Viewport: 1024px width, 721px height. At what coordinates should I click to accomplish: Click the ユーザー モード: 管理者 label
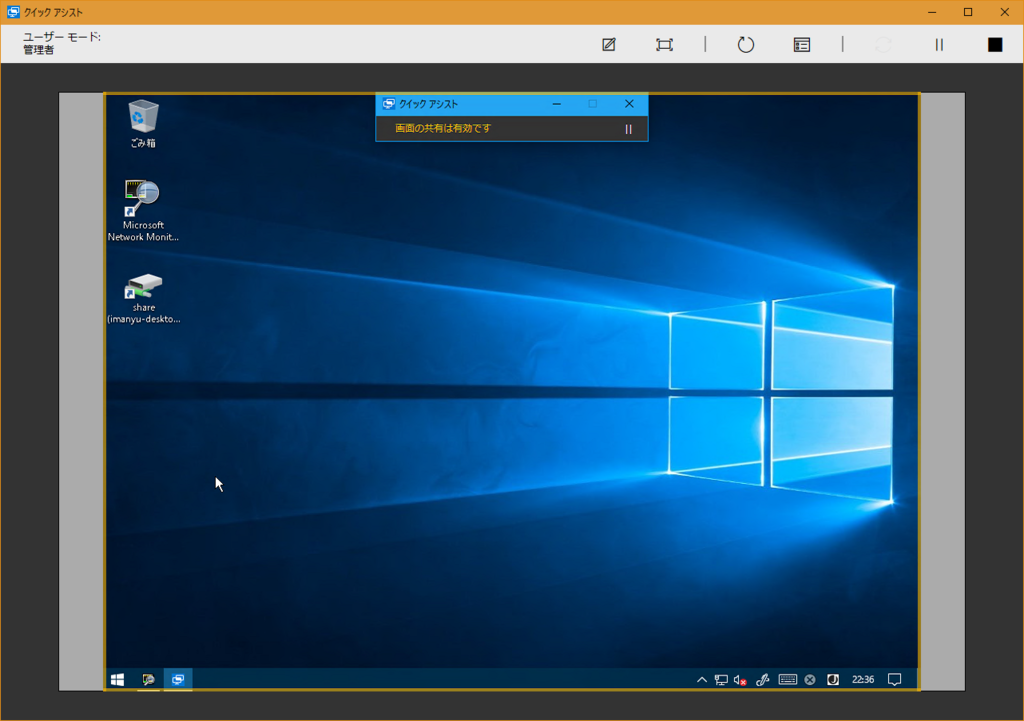[62, 43]
